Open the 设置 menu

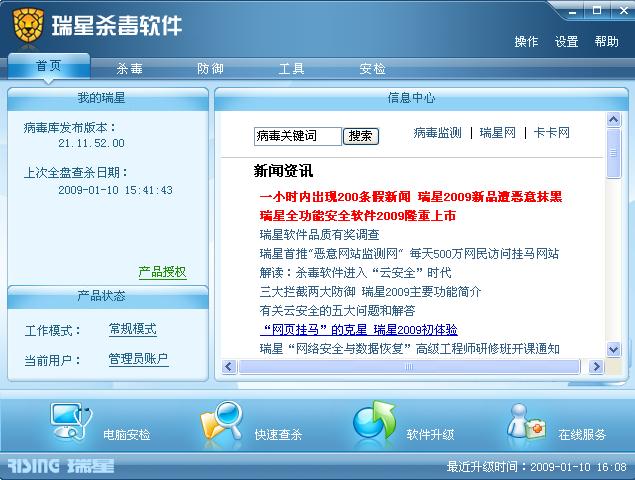[x=566, y=41]
